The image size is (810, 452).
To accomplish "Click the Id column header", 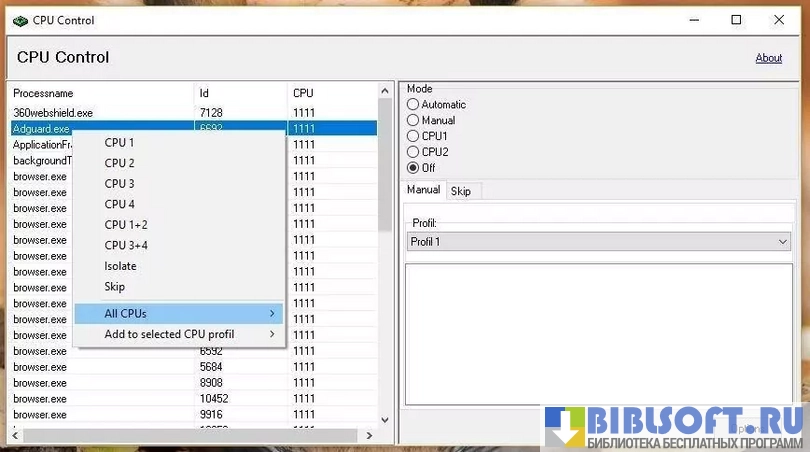I will [240, 93].
